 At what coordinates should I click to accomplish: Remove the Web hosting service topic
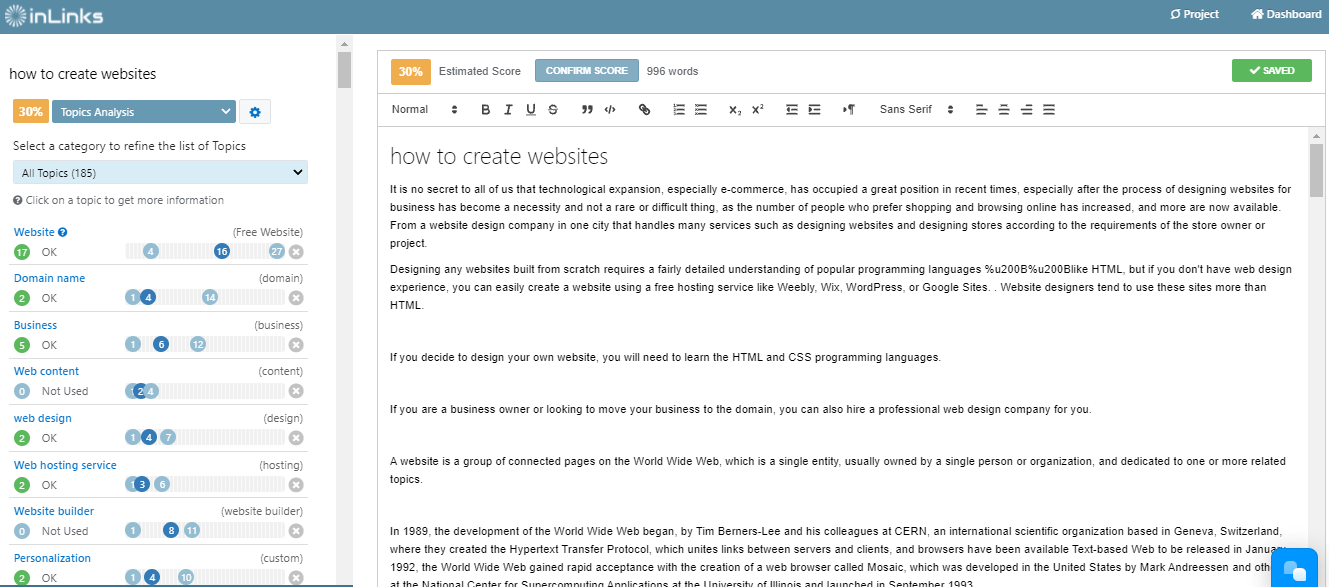click(x=296, y=485)
